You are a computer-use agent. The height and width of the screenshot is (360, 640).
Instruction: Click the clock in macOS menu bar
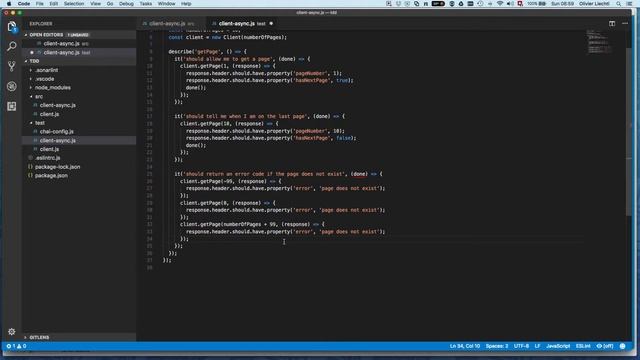coord(562,4)
